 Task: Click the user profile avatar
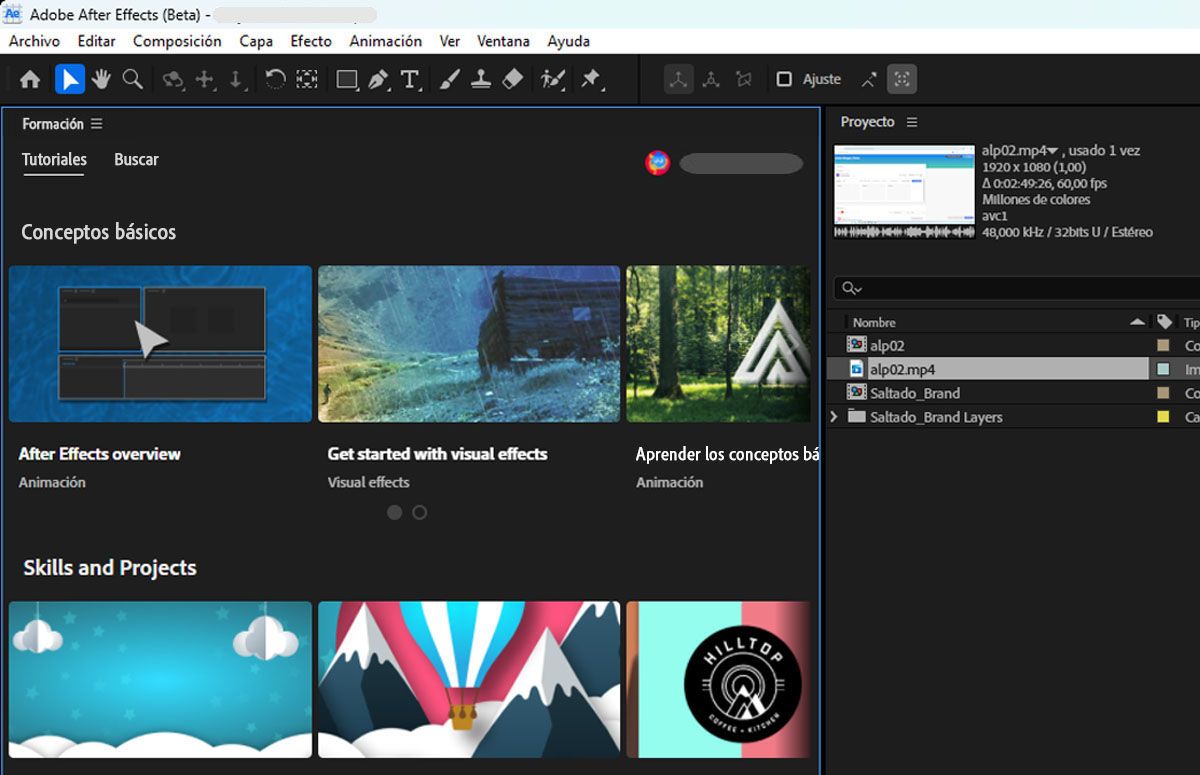coord(657,163)
